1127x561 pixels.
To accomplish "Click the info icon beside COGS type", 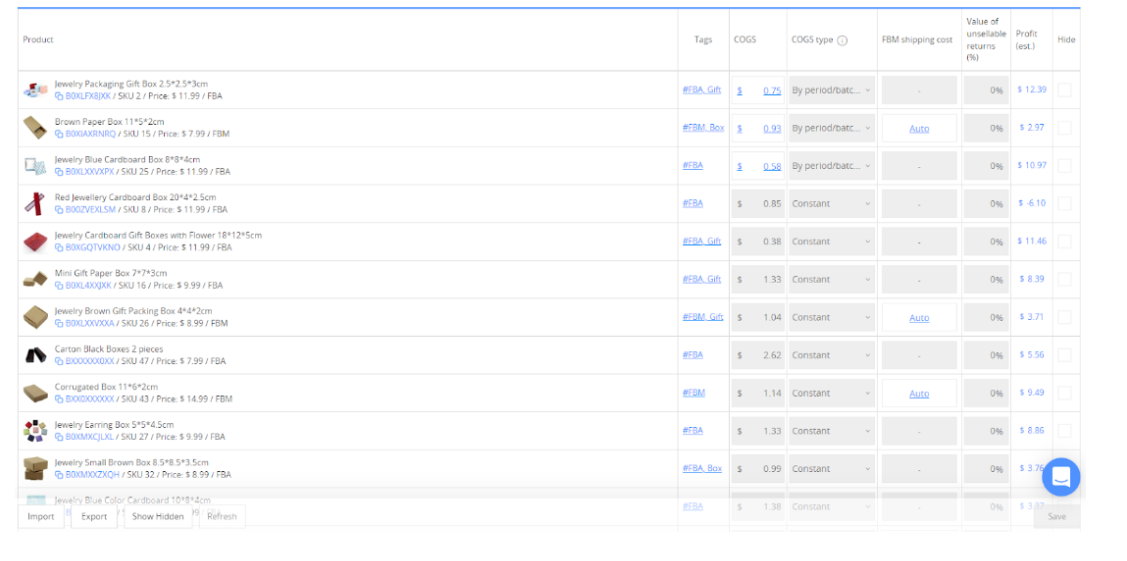I will coord(842,41).
